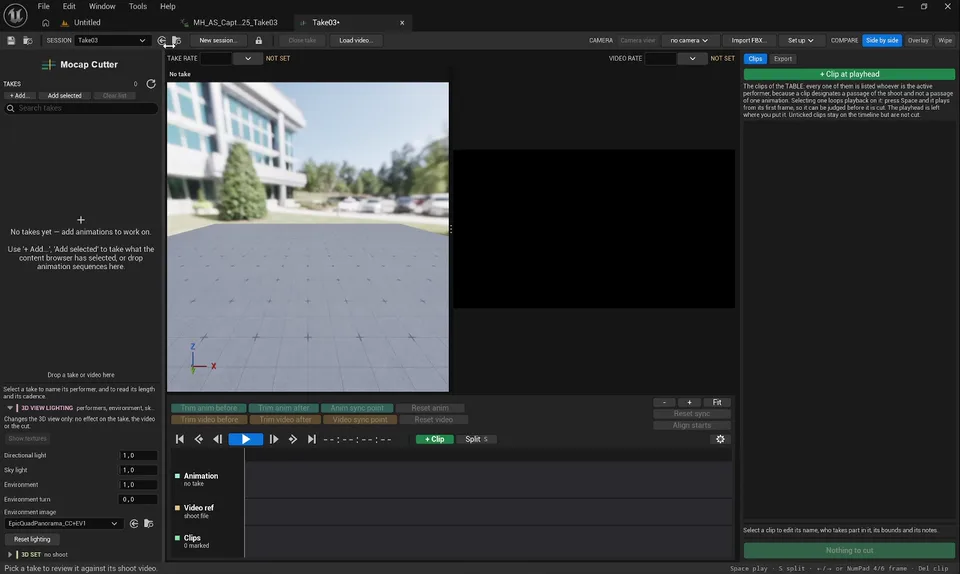
Task: Click Load video button
Action: 356,40
